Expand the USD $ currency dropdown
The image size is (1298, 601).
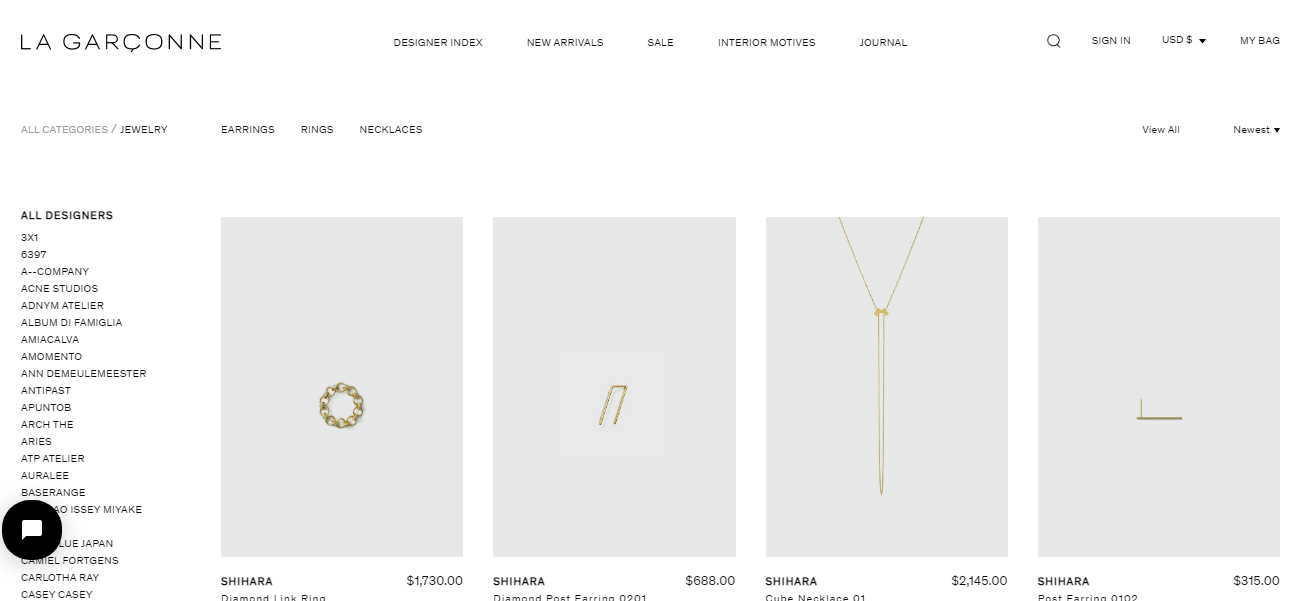(x=1184, y=41)
